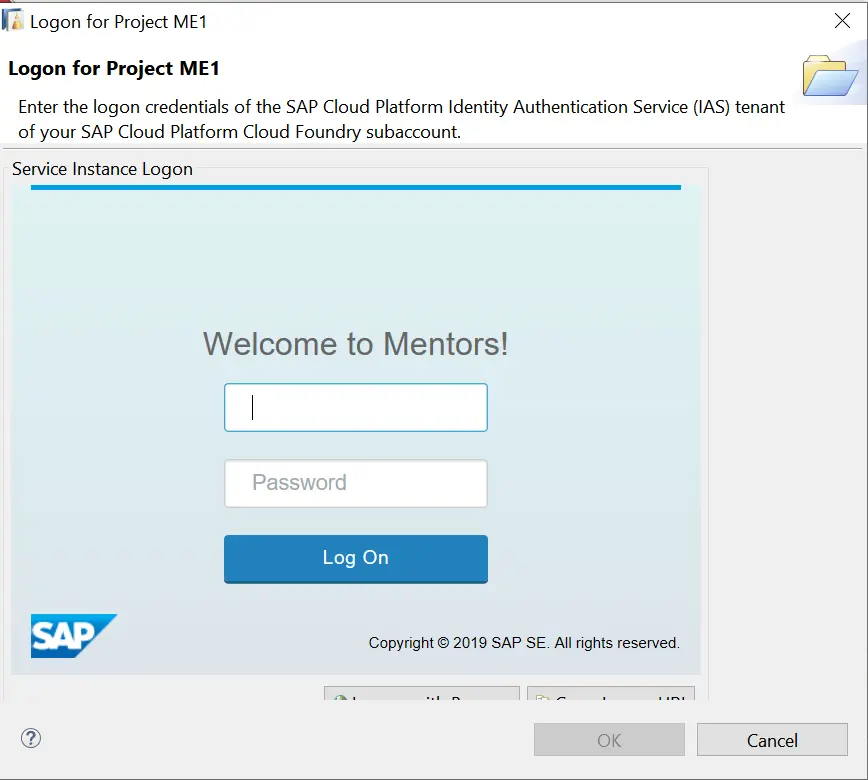This screenshot has height=780, width=868.
Task: Click the 'Service Instance Logon' group label
Action: (x=102, y=169)
